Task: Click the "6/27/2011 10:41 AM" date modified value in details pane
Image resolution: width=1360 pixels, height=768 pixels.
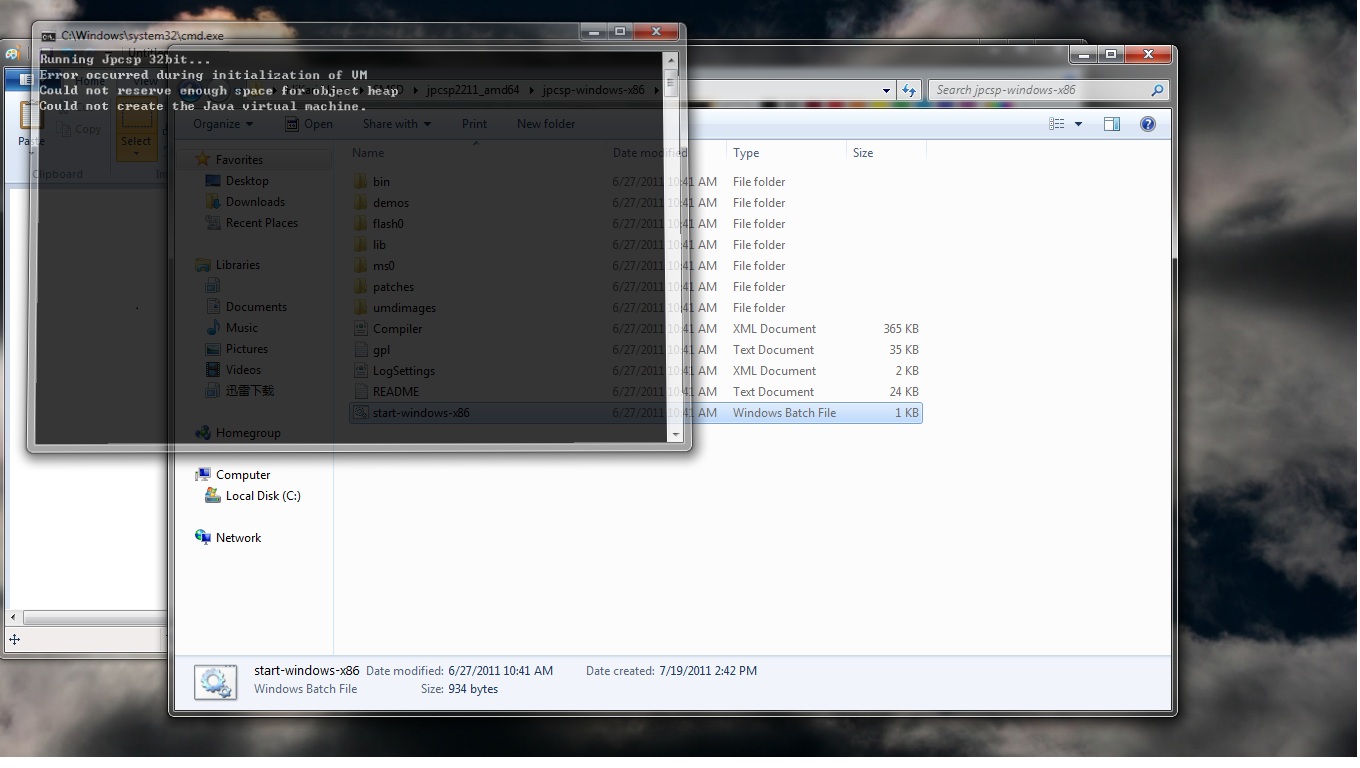Action: 500,671
